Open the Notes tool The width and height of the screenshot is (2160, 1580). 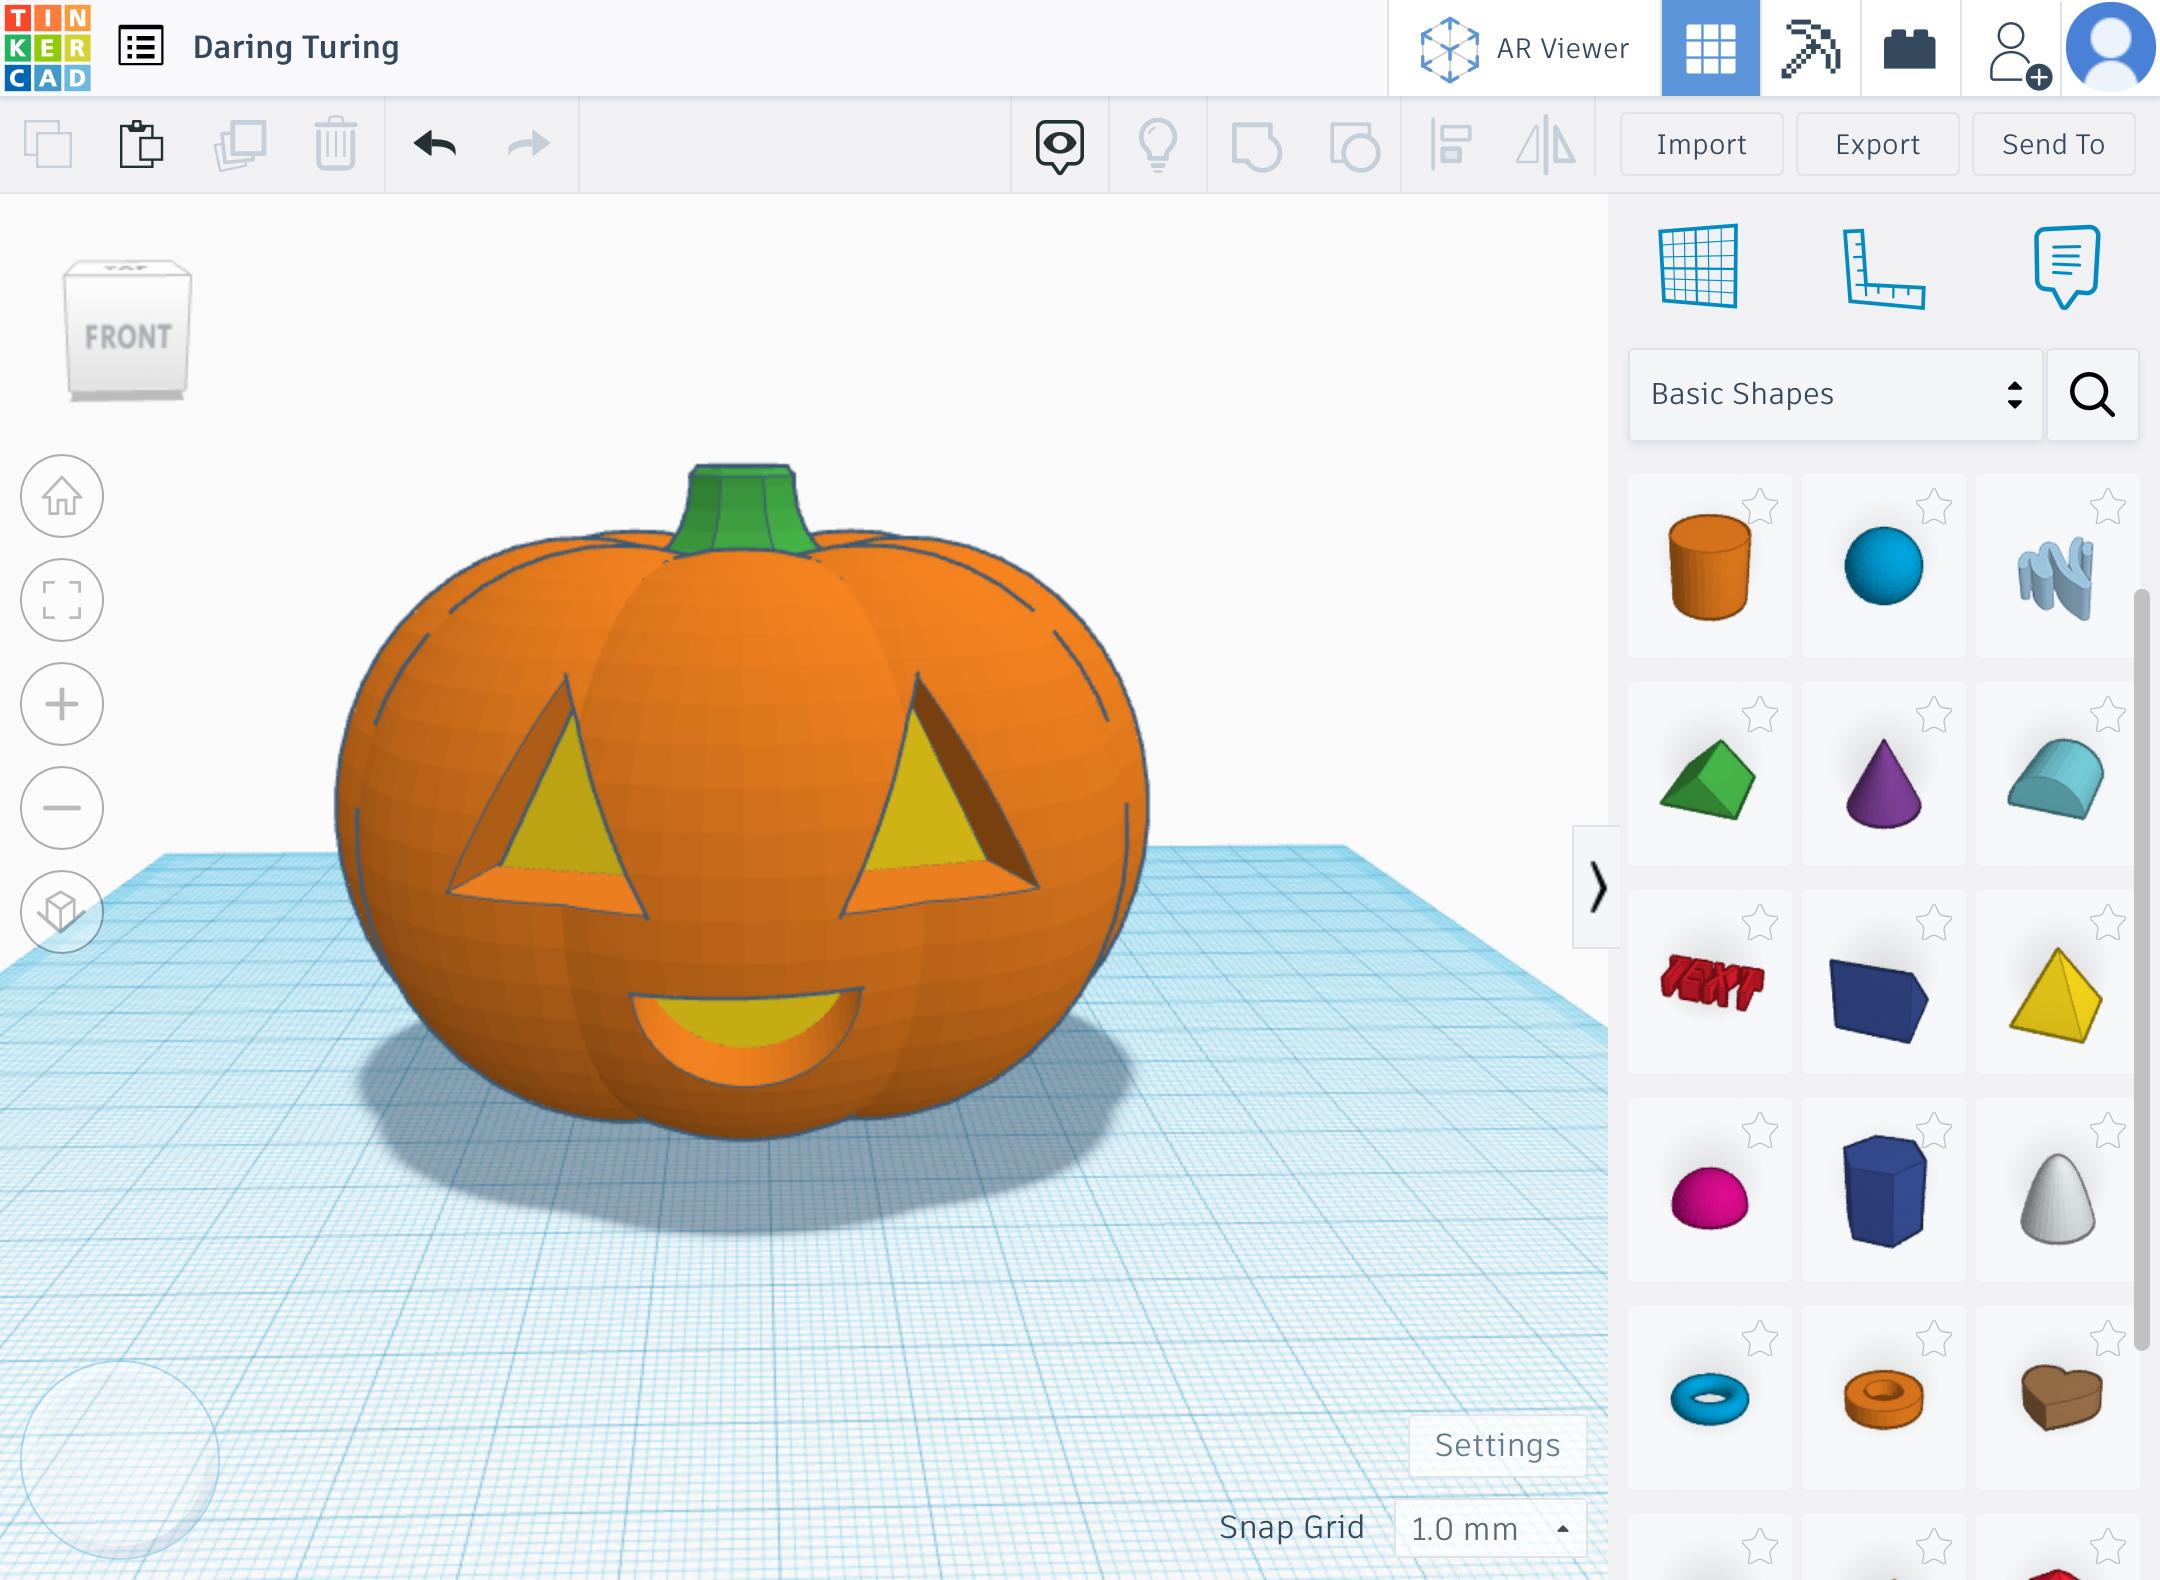(2066, 266)
